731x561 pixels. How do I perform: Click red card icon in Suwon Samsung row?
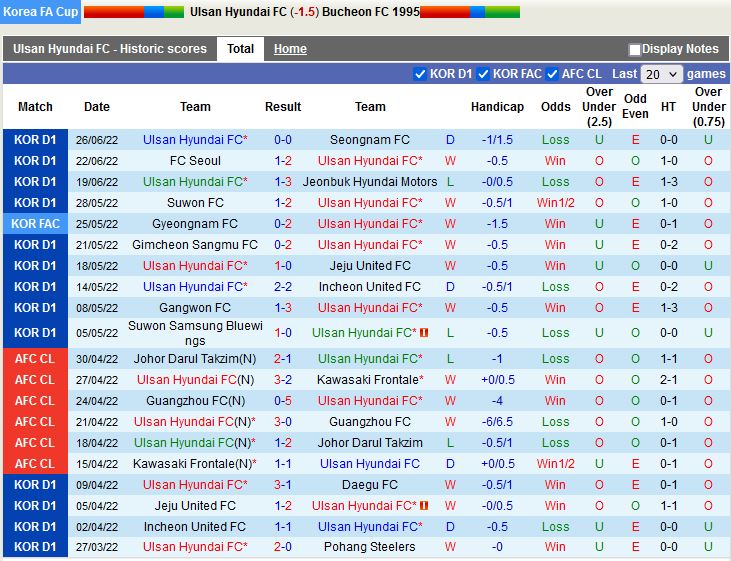[x=424, y=333]
